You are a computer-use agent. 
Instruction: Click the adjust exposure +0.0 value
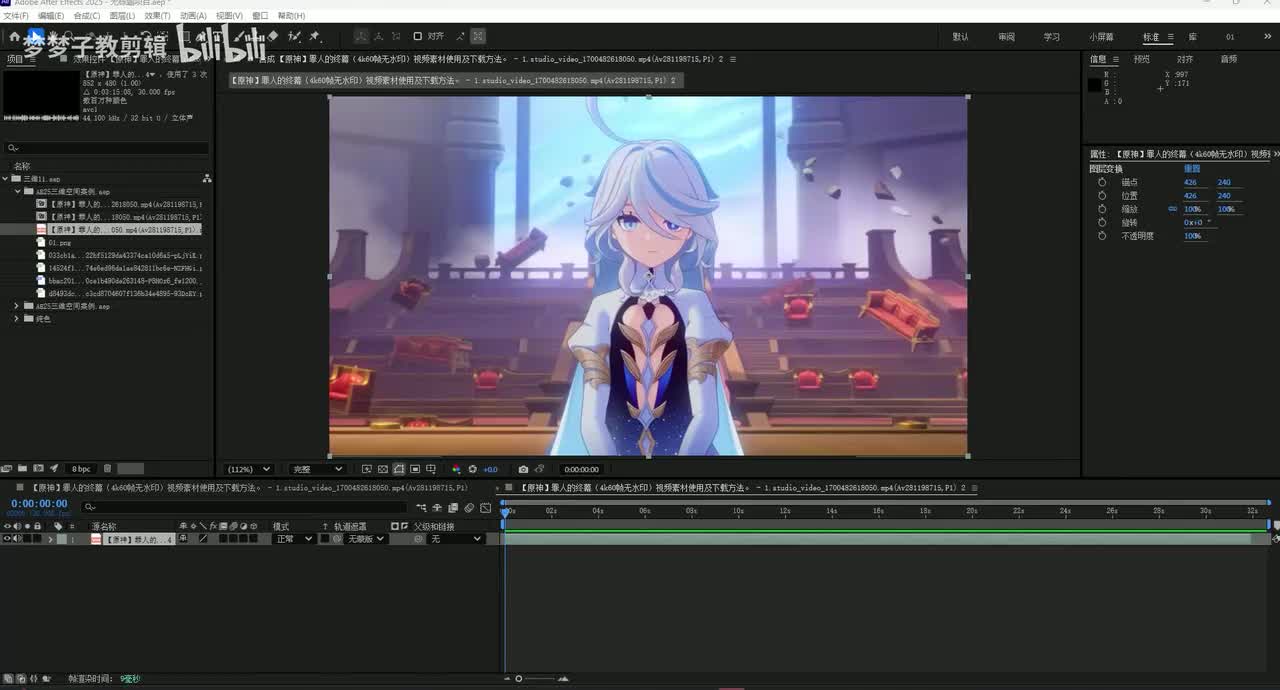[490, 469]
